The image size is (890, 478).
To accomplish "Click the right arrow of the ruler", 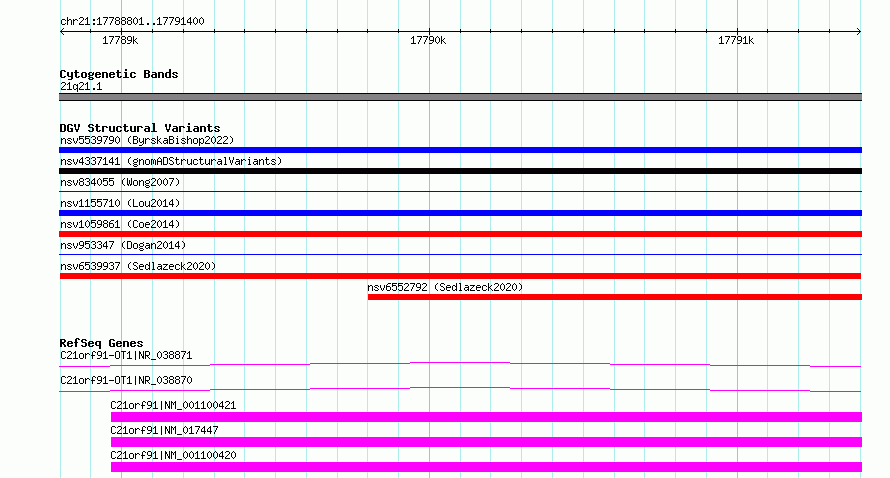I will tap(859, 32).
